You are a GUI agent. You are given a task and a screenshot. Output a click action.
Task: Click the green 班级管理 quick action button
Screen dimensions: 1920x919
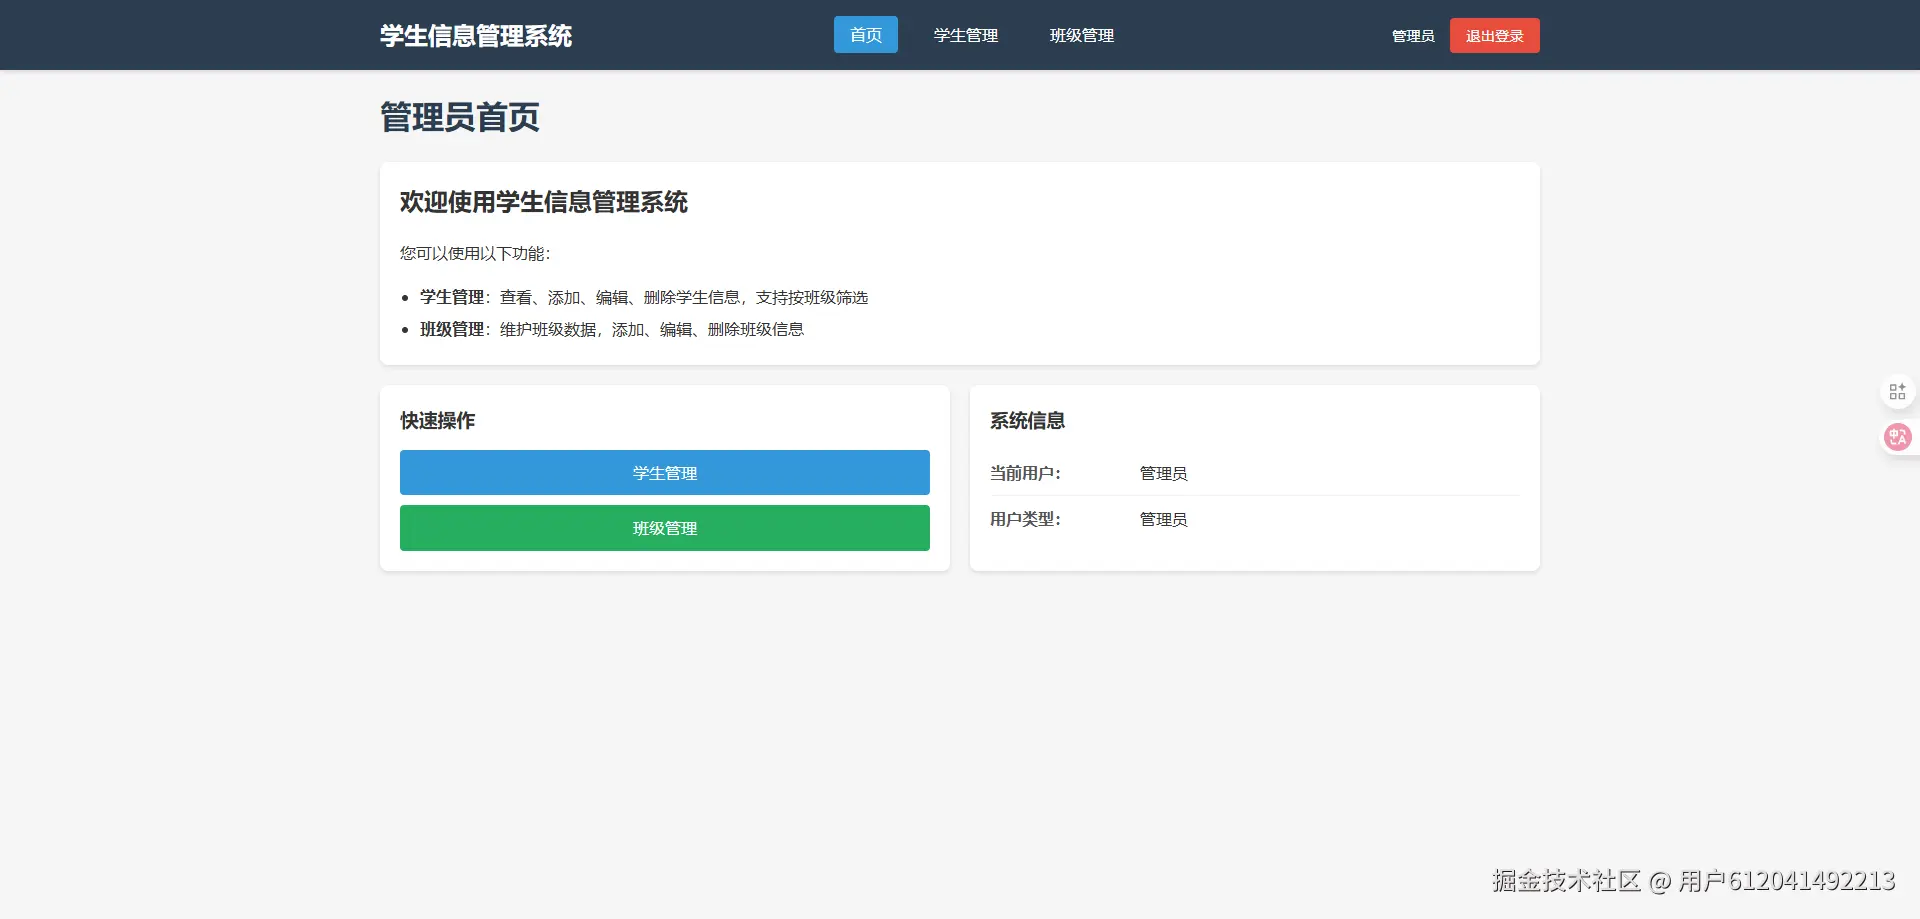click(665, 528)
